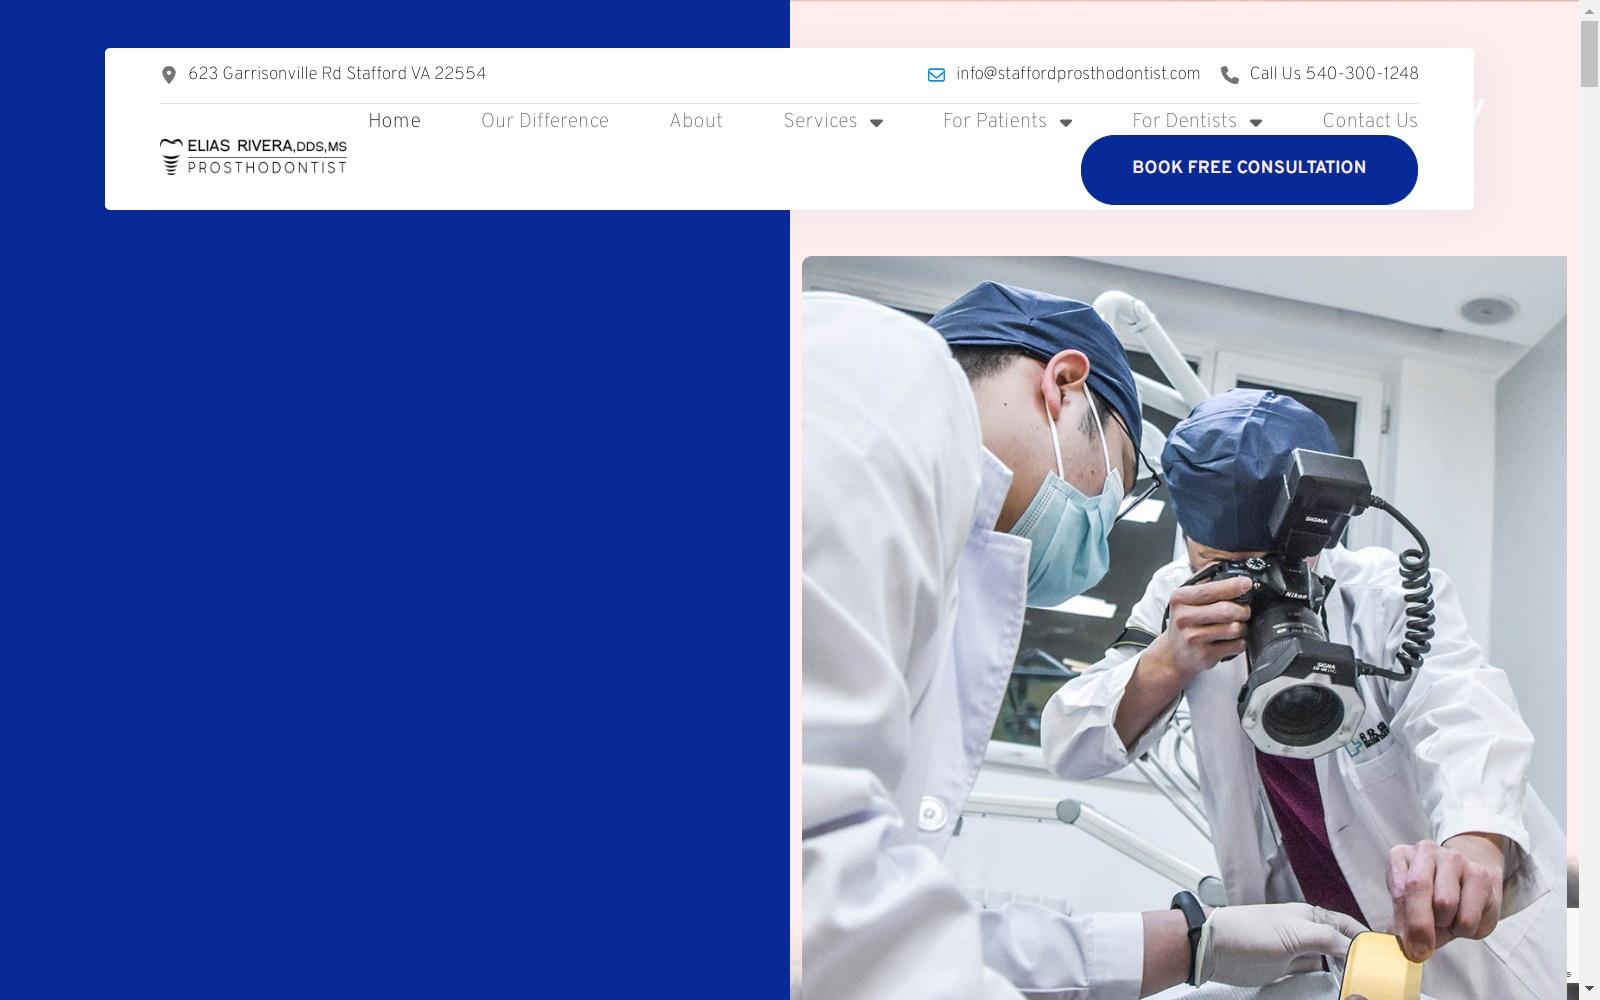Click the page scrollbar up arrow
Viewport: 1600px width, 1000px height.
[x=1589, y=10]
